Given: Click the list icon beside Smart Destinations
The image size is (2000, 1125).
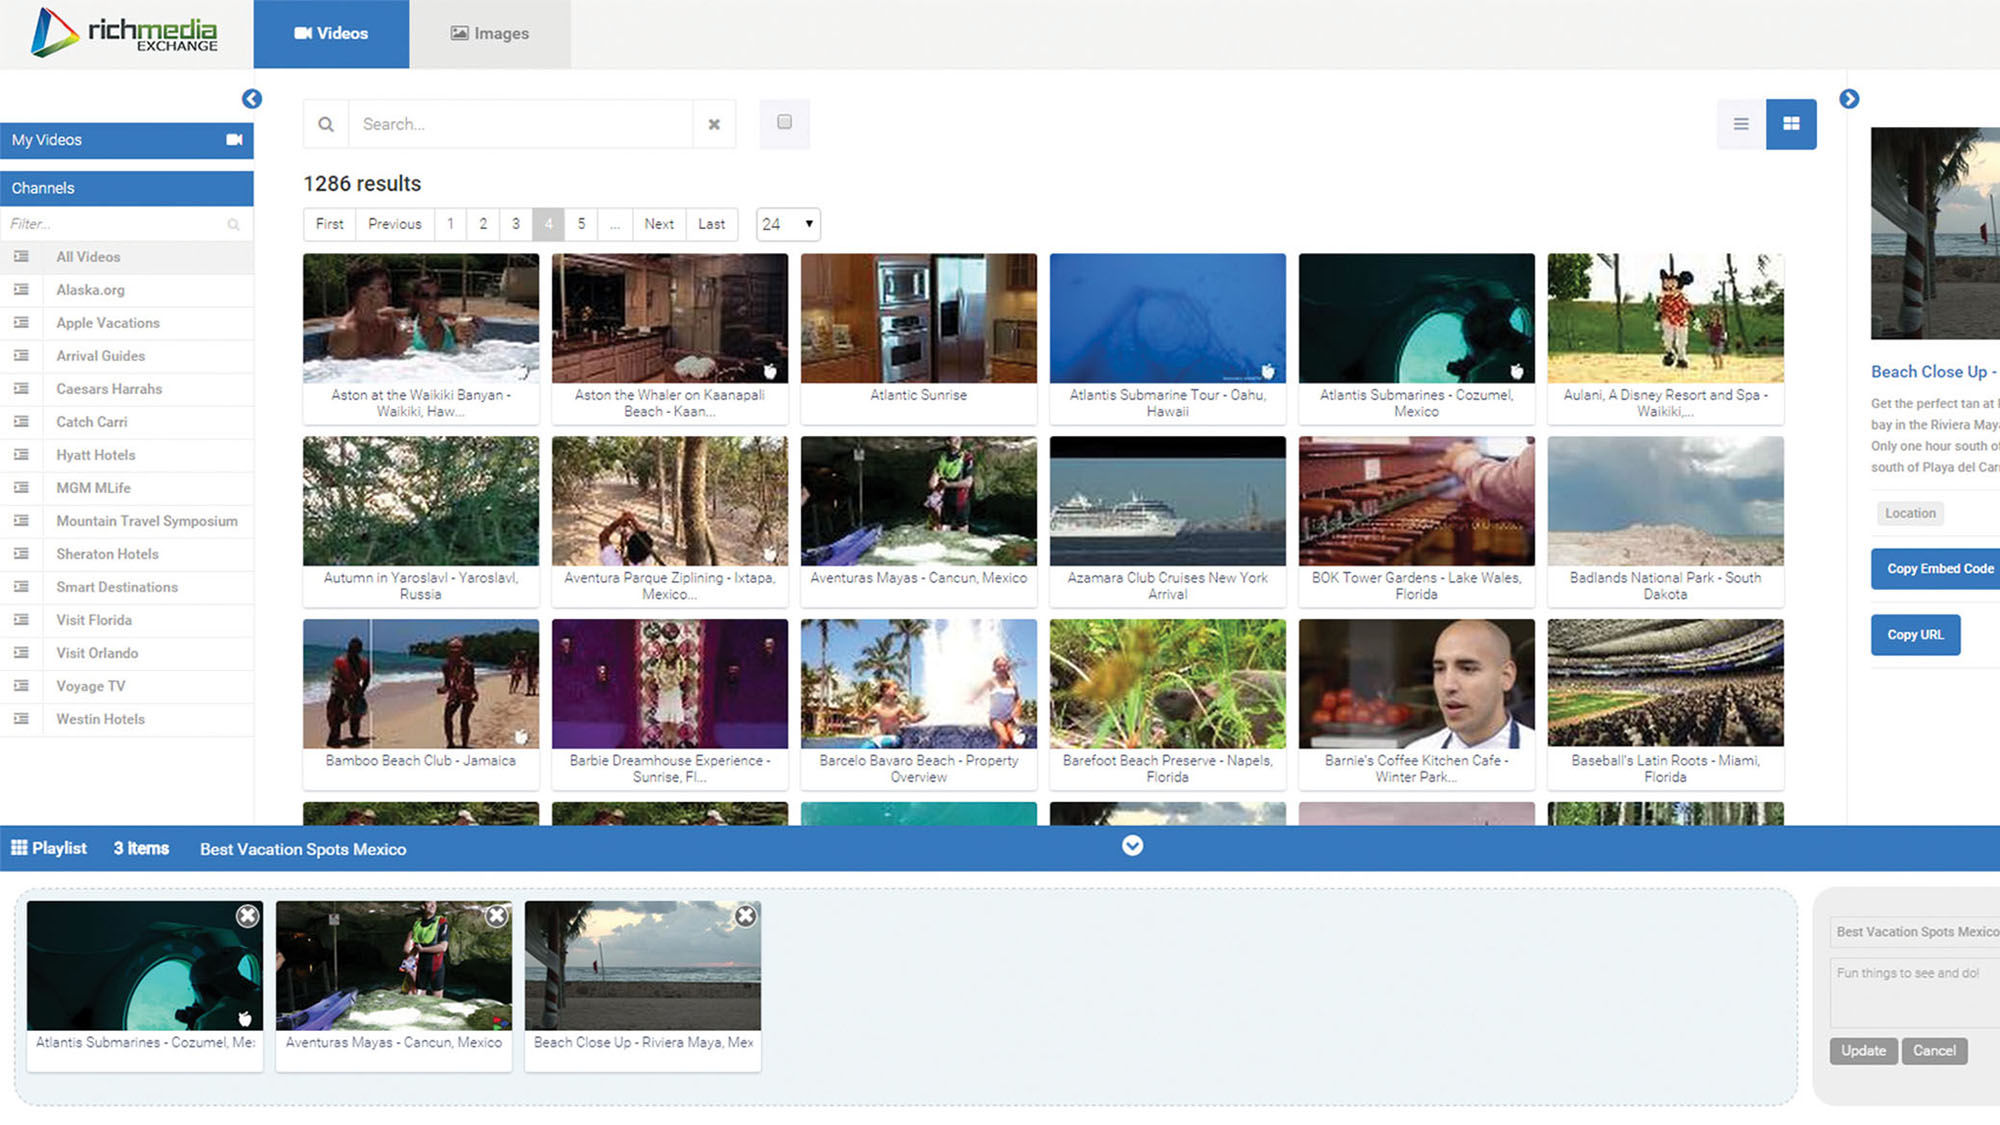Looking at the screenshot, I should coord(21,587).
